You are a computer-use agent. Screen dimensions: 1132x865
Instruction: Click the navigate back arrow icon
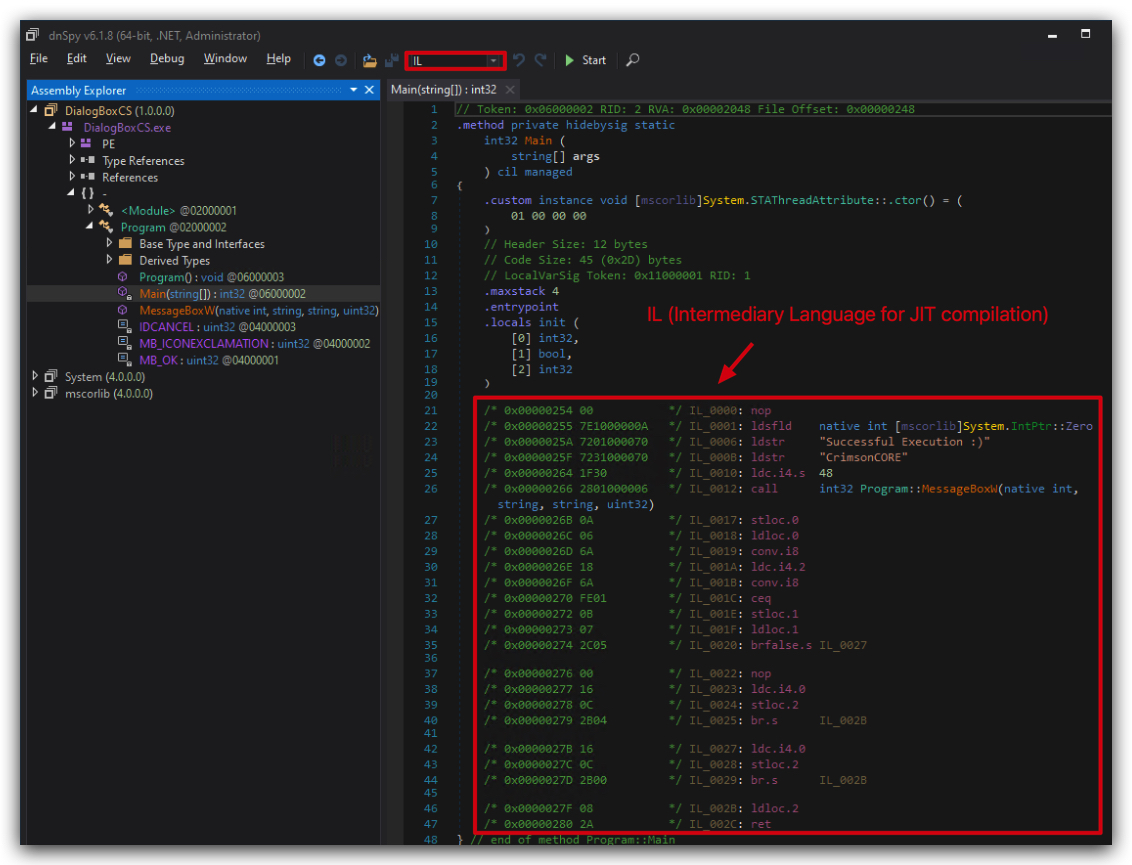point(319,61)
